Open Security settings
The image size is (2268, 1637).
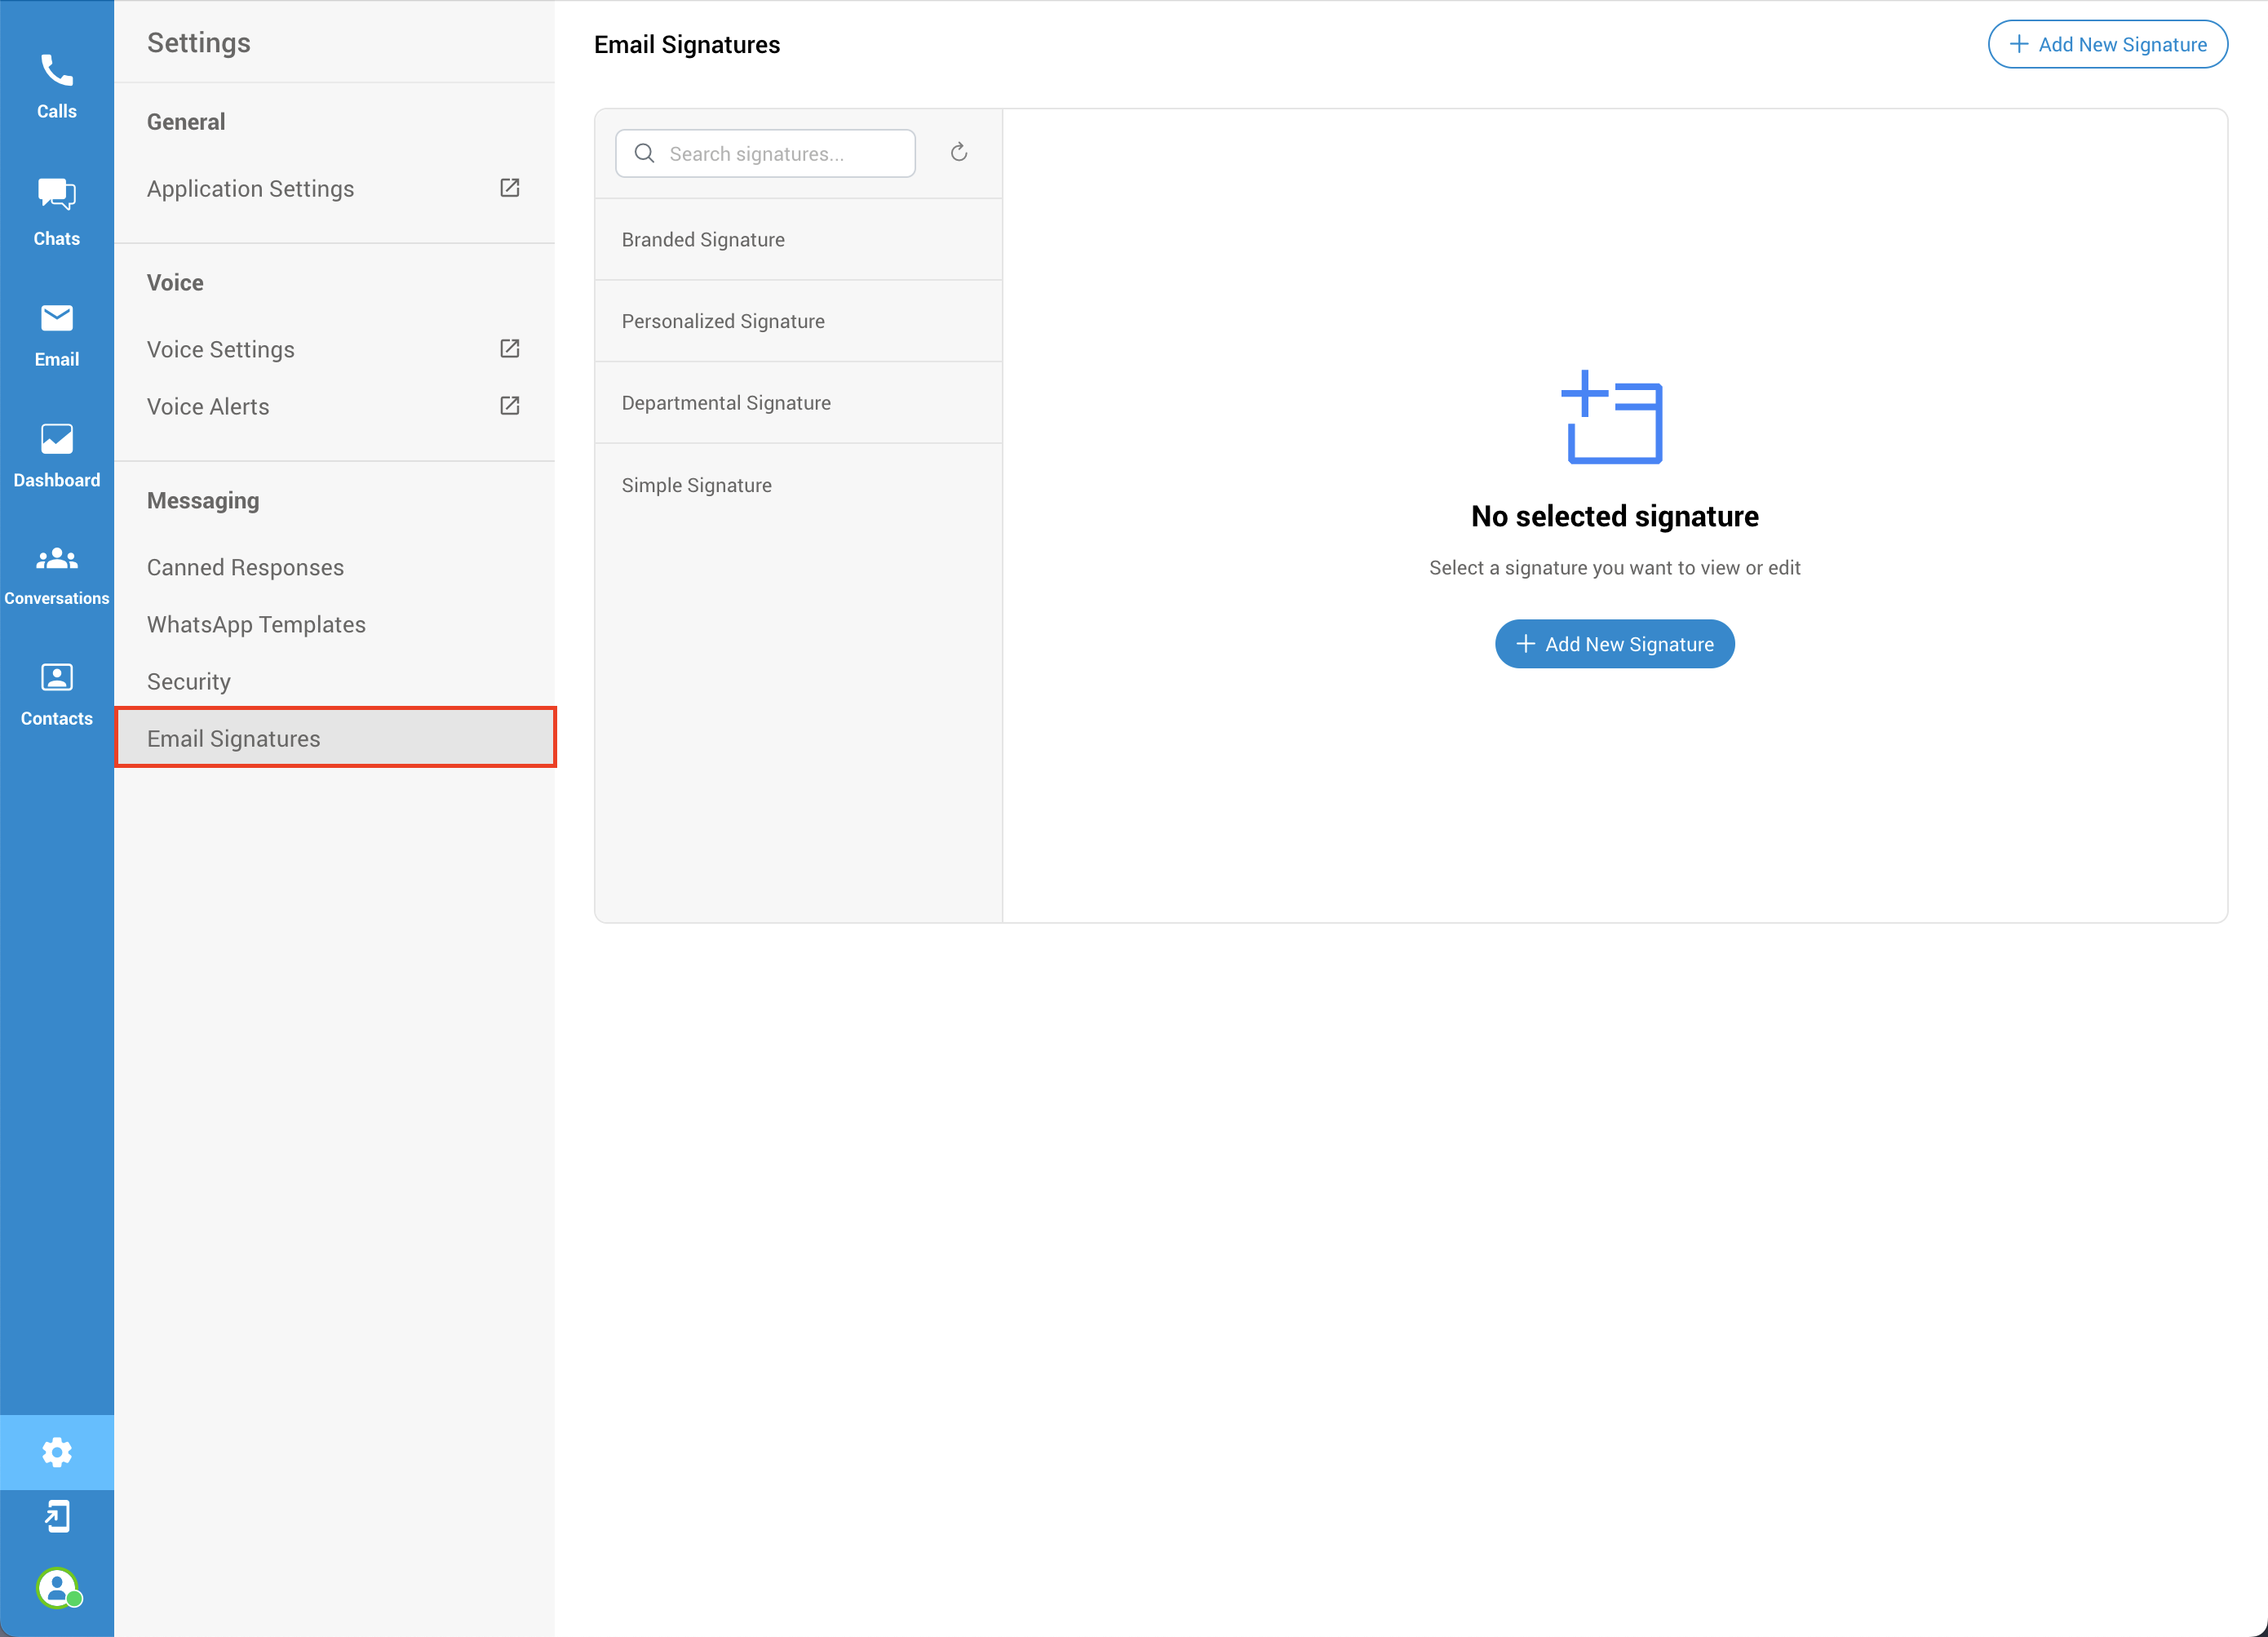coord(335,681)
